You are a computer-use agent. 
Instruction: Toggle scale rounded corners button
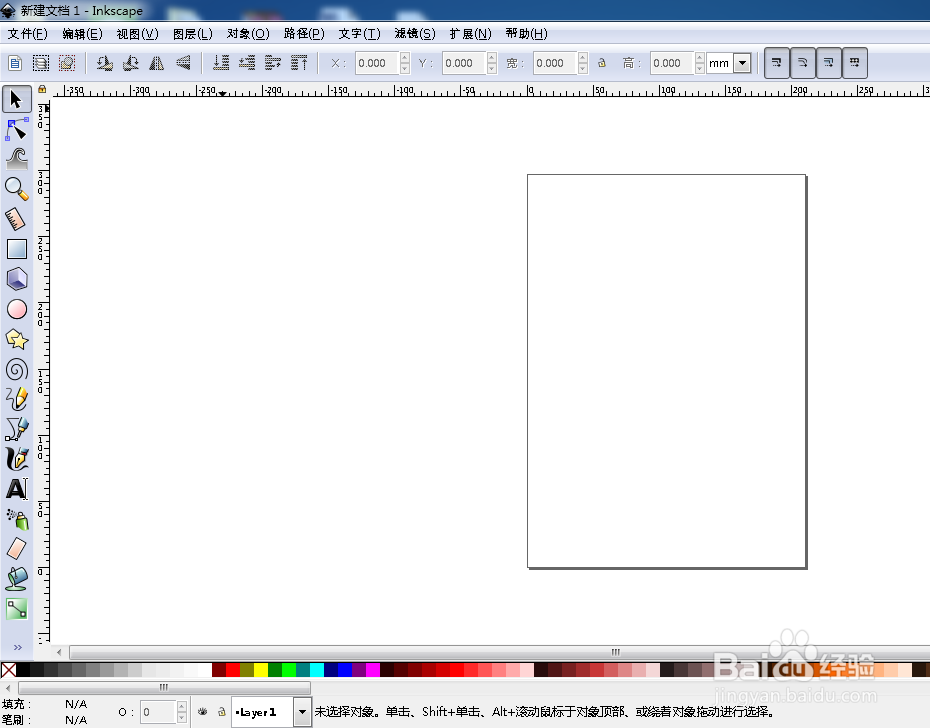pyautogui.click(x=802, y=63)
